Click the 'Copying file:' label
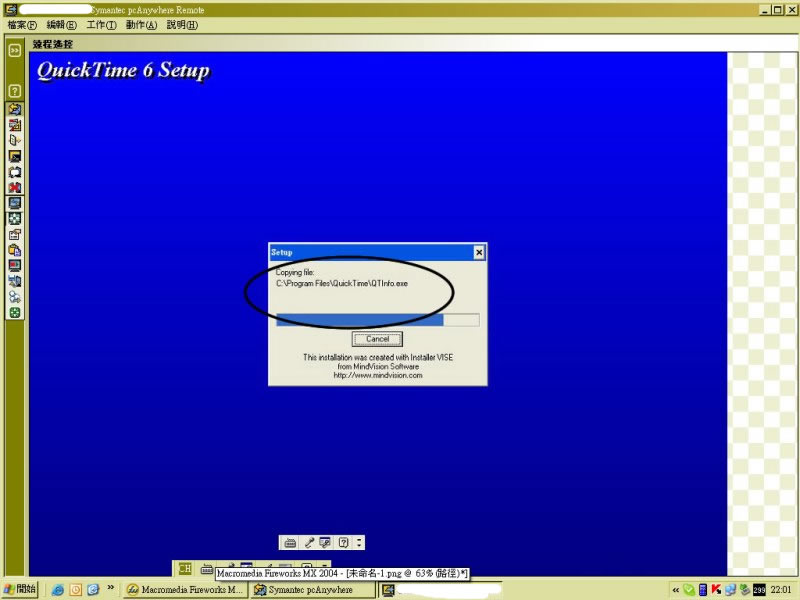Image resolution: width=800 pixels, height=600 pixels. [x=295, y=272]
